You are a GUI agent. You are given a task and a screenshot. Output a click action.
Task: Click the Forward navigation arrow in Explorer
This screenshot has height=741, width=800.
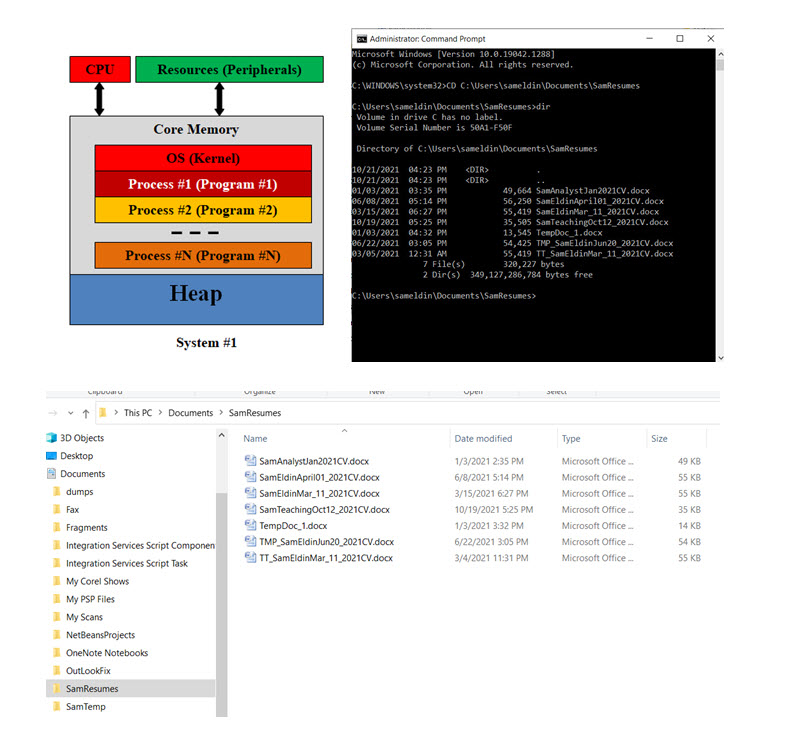tap(53, 413)
